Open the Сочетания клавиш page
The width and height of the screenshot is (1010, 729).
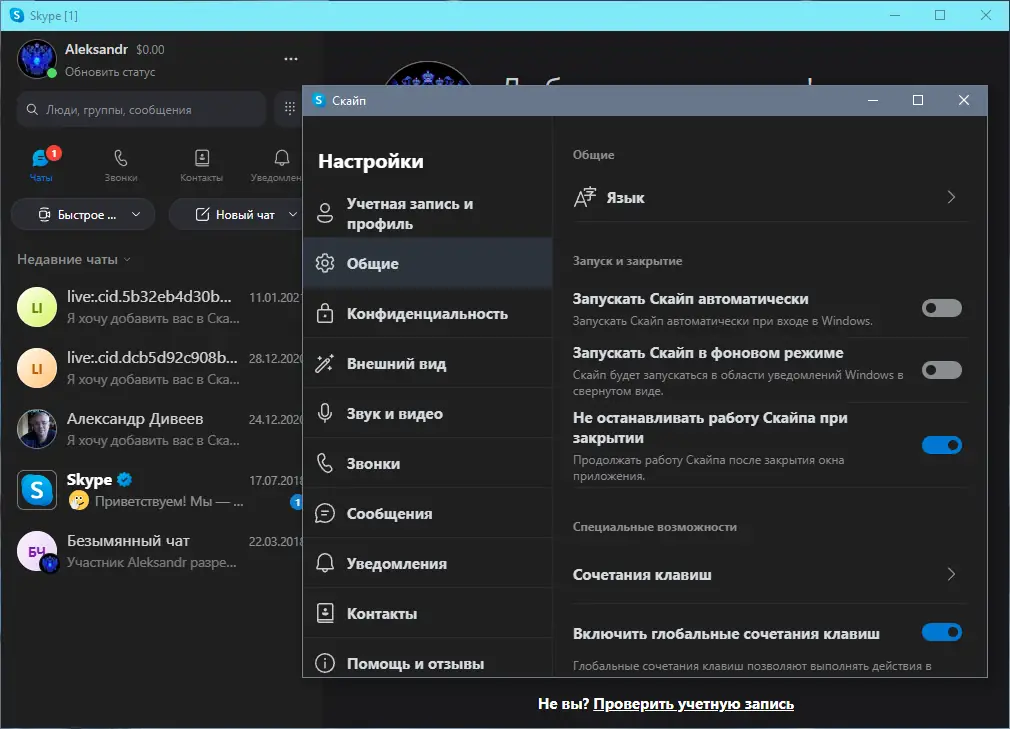point(768,575)
